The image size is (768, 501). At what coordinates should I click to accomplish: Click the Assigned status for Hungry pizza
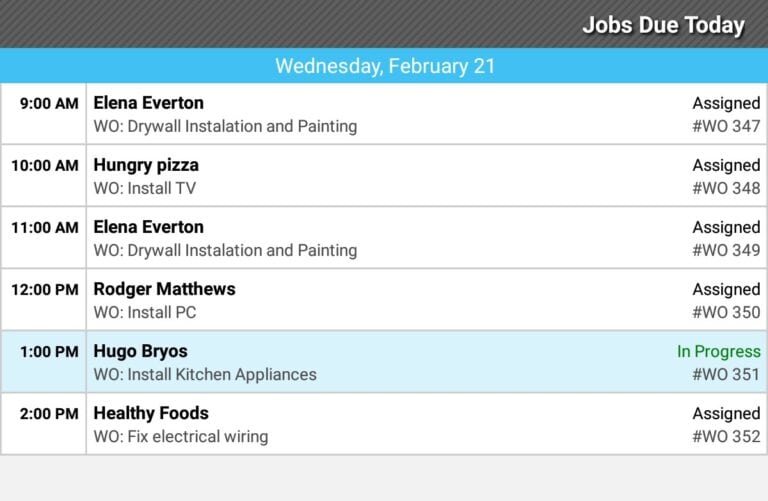click(726, 165)
